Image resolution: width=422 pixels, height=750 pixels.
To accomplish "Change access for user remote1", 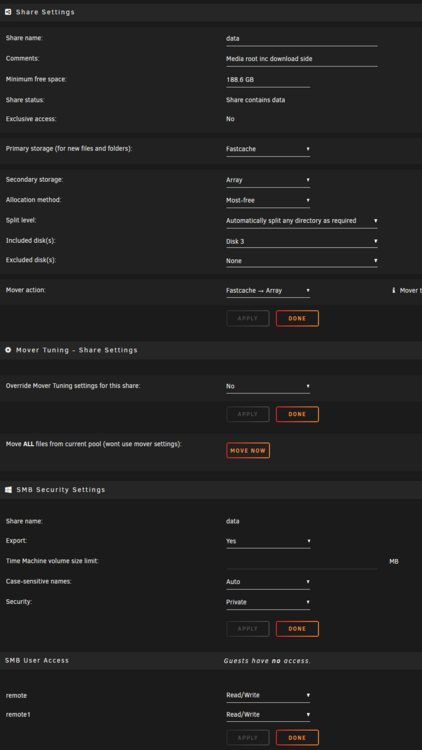I will pyautogui.click(x=268, y=715).
